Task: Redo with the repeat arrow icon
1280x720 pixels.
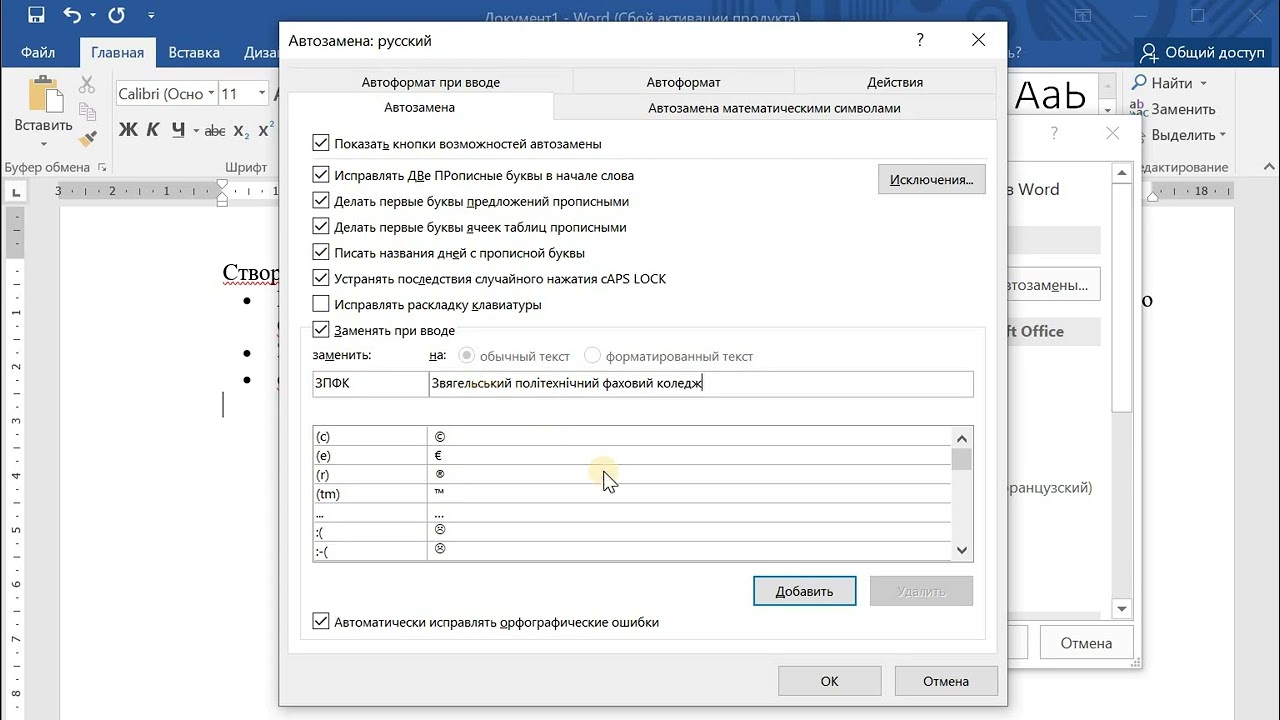Action: tap(116, 15)
